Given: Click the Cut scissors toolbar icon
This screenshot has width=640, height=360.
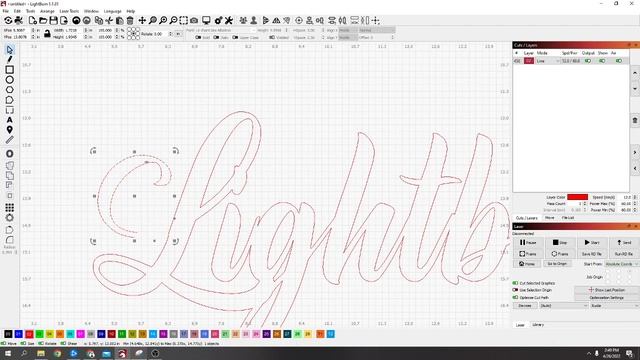Looking at the screenshot, I should click(x=109, y=20).
